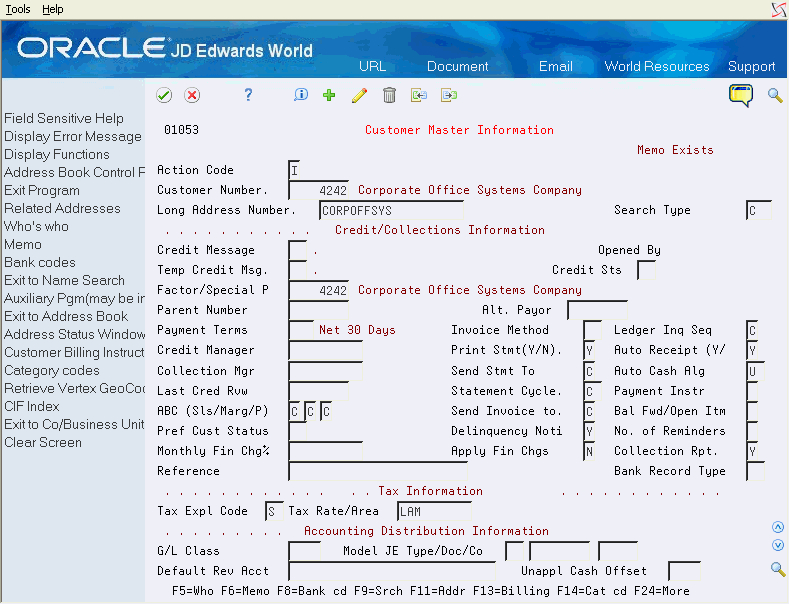Image resolution: width=789 pixels, height=604 pixels.
Task: Click the URL header link
Action: (x=373, y=66)
